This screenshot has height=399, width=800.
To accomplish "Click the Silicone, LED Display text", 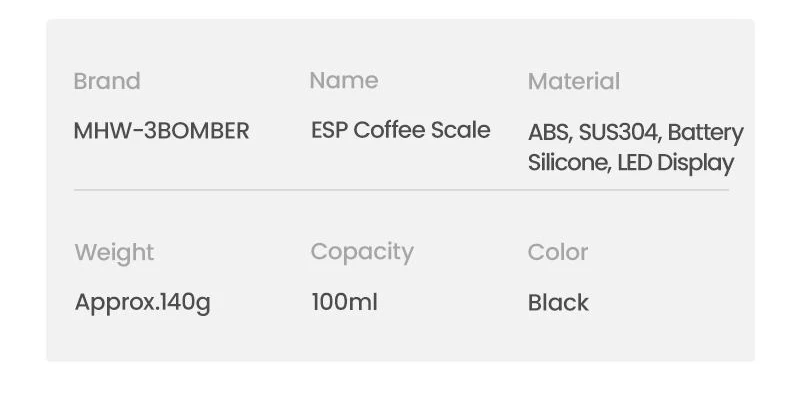I will [631, 163].
